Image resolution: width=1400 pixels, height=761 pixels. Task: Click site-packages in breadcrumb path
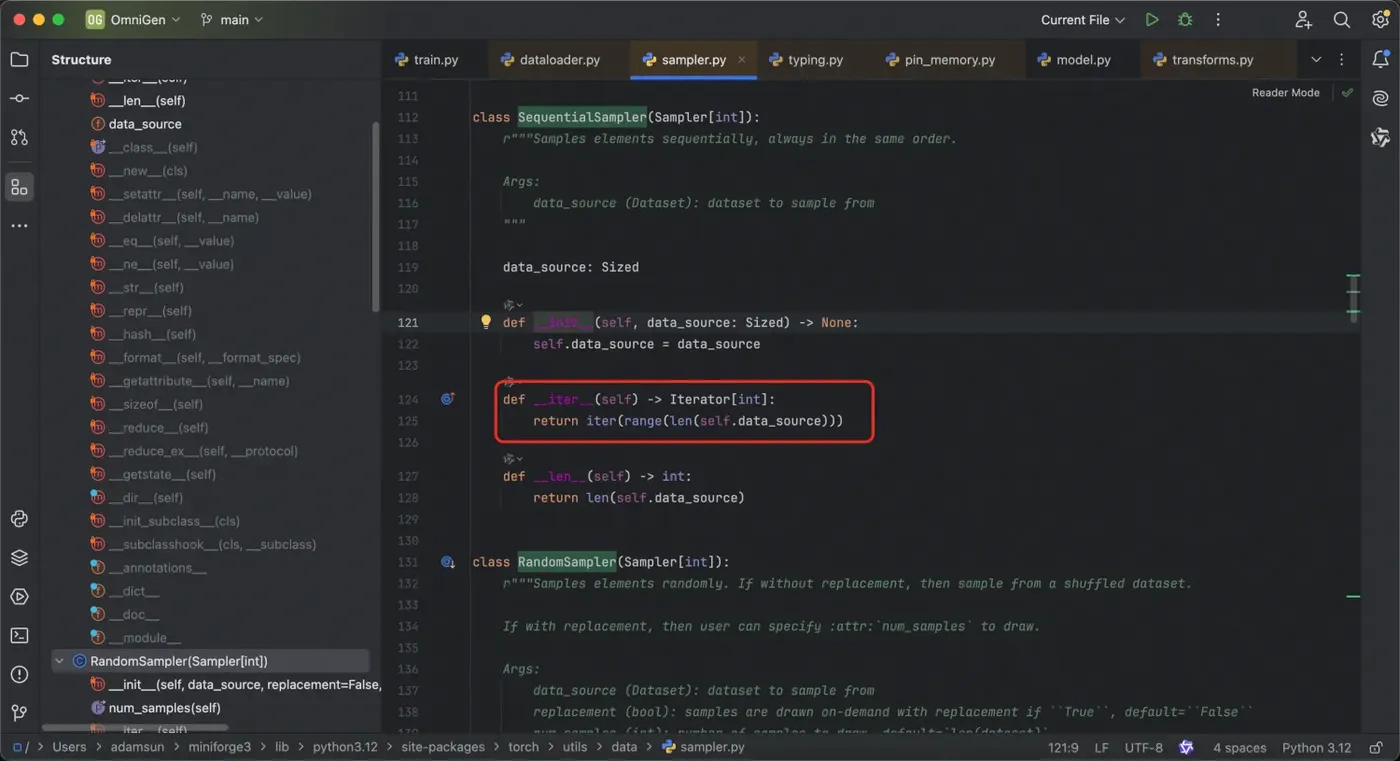443,747
